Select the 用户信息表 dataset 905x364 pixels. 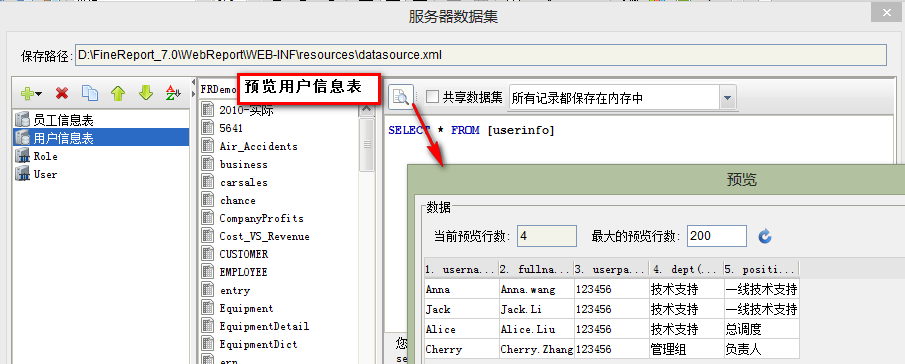(x=101, y=137)
